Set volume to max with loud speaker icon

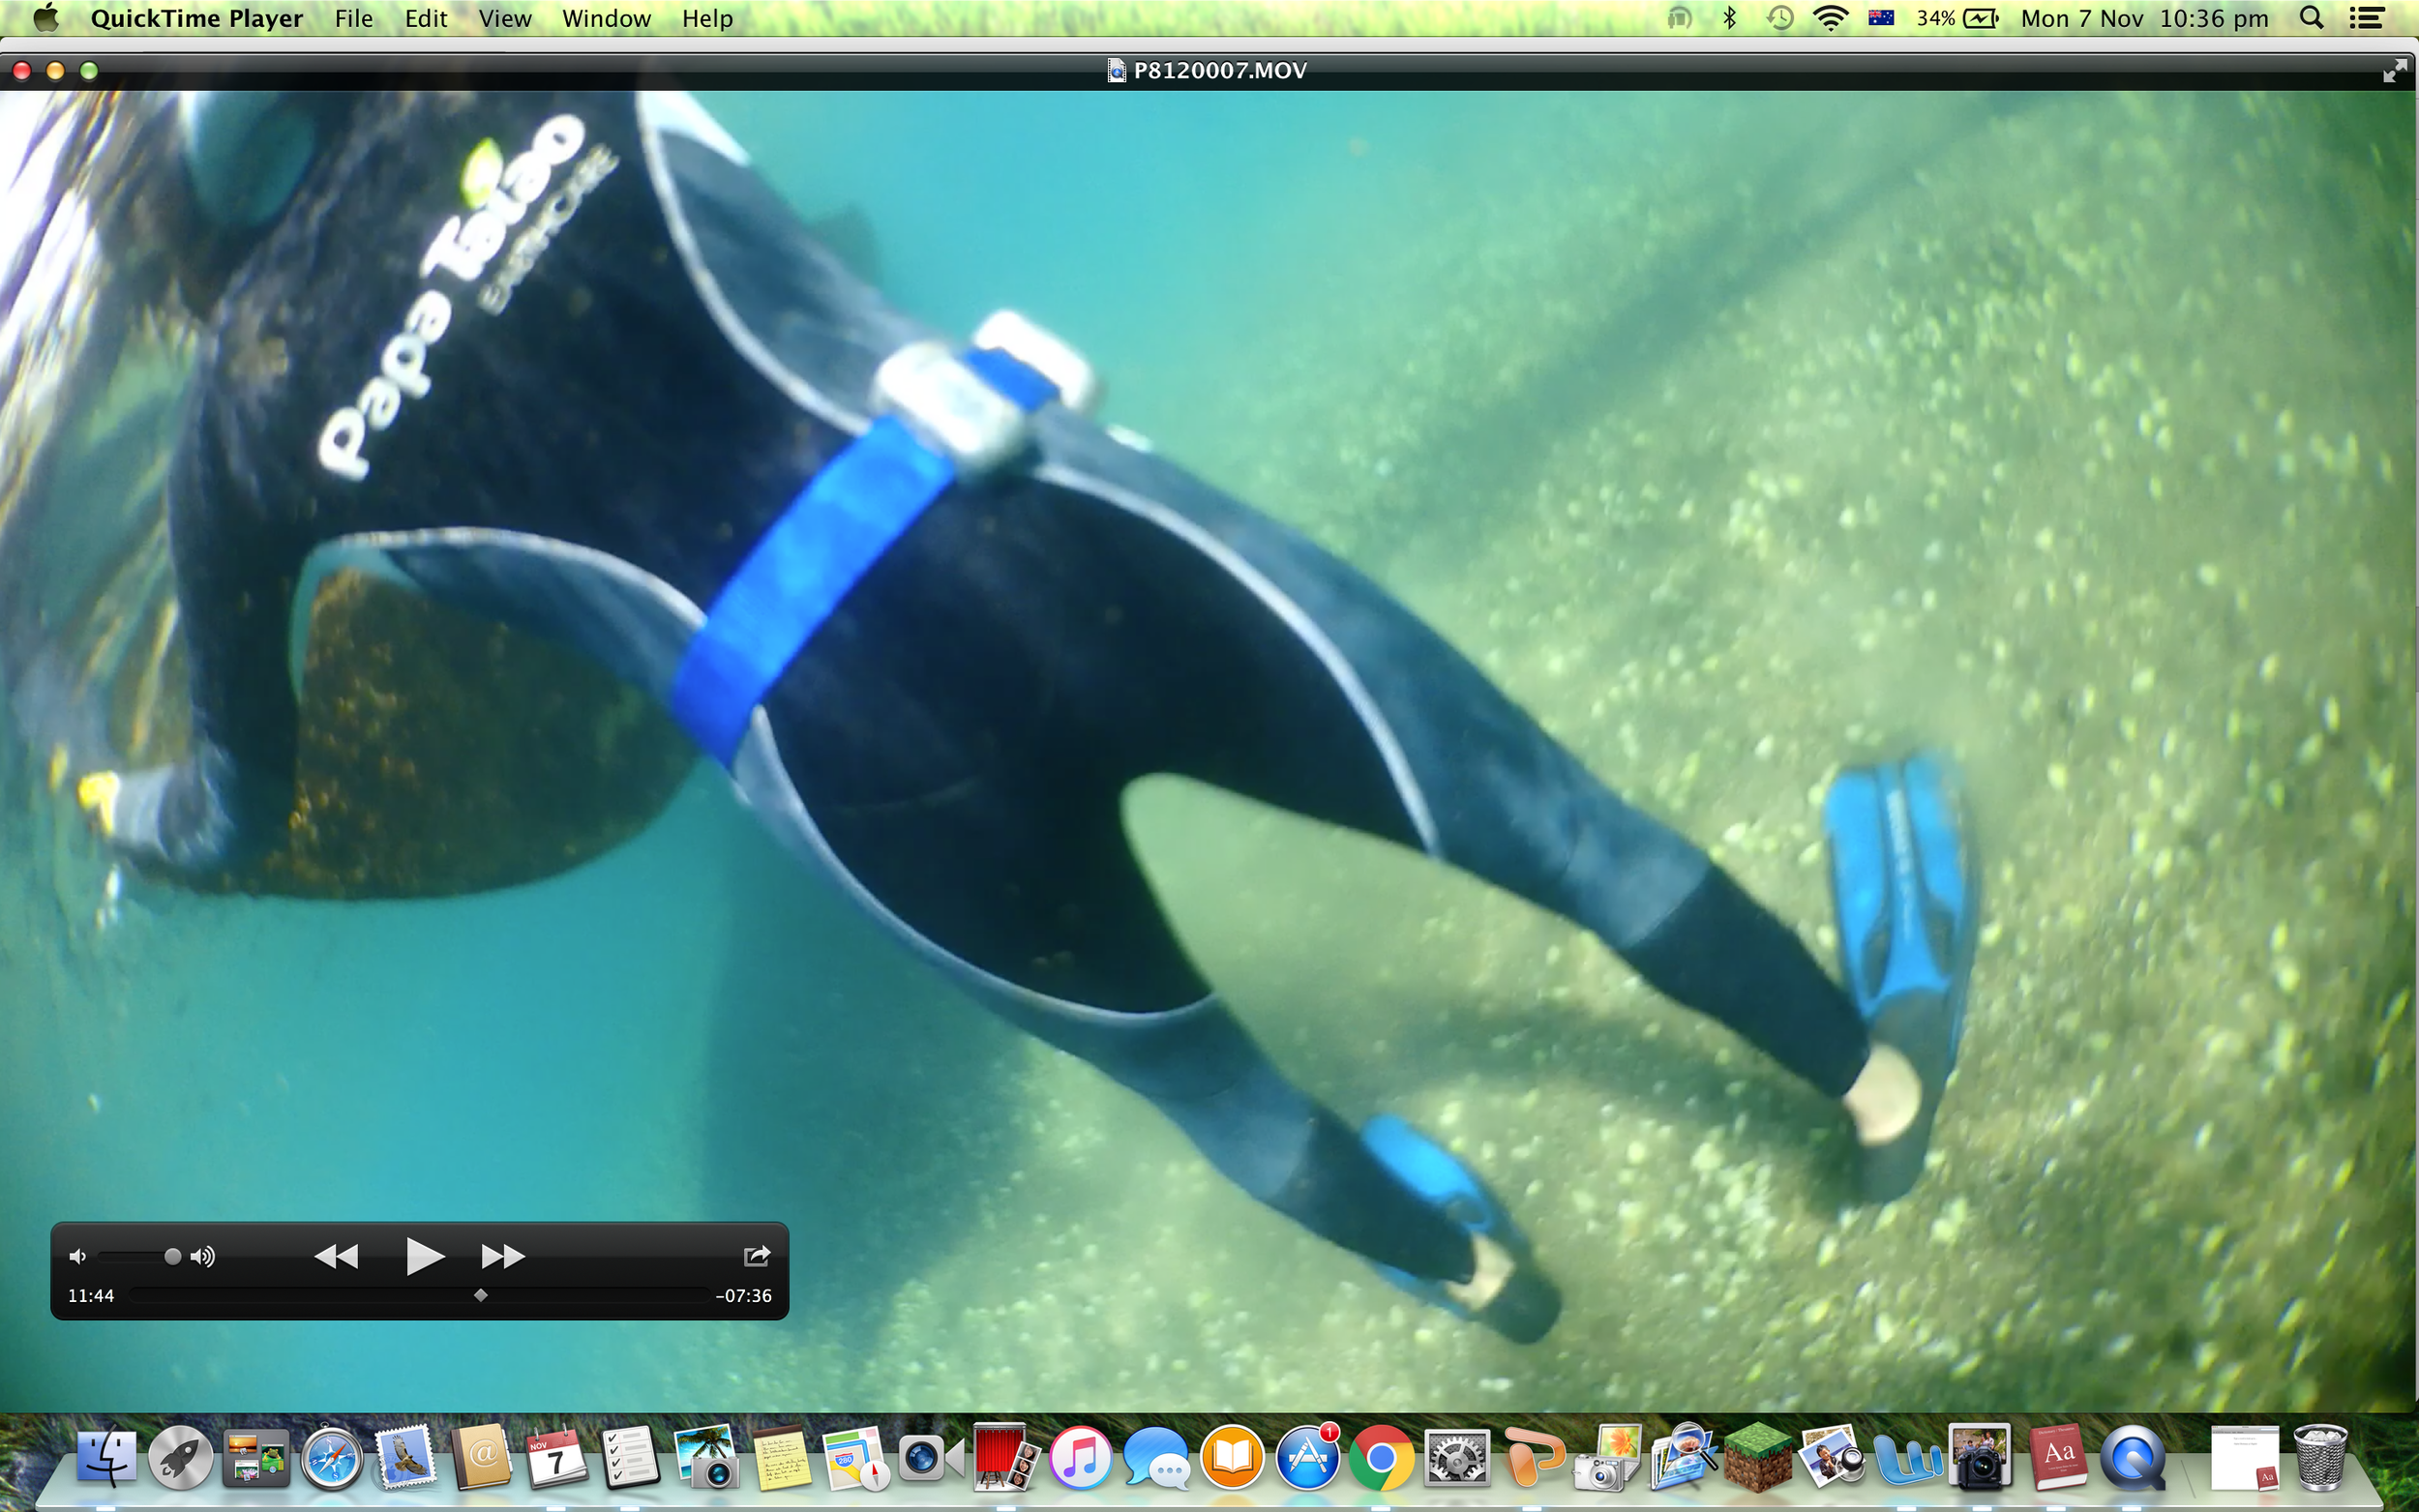point(203,1256)
